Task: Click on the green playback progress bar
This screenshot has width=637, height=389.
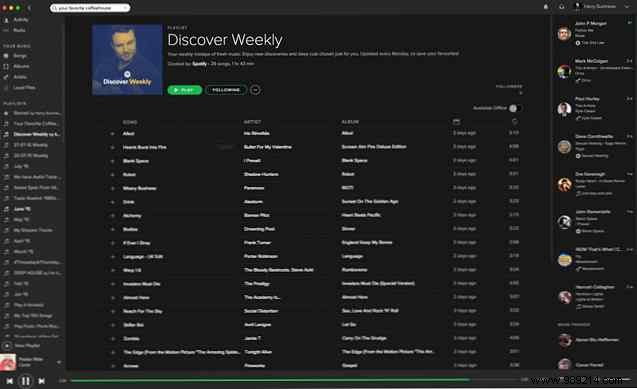Action: tap(270, 380)
